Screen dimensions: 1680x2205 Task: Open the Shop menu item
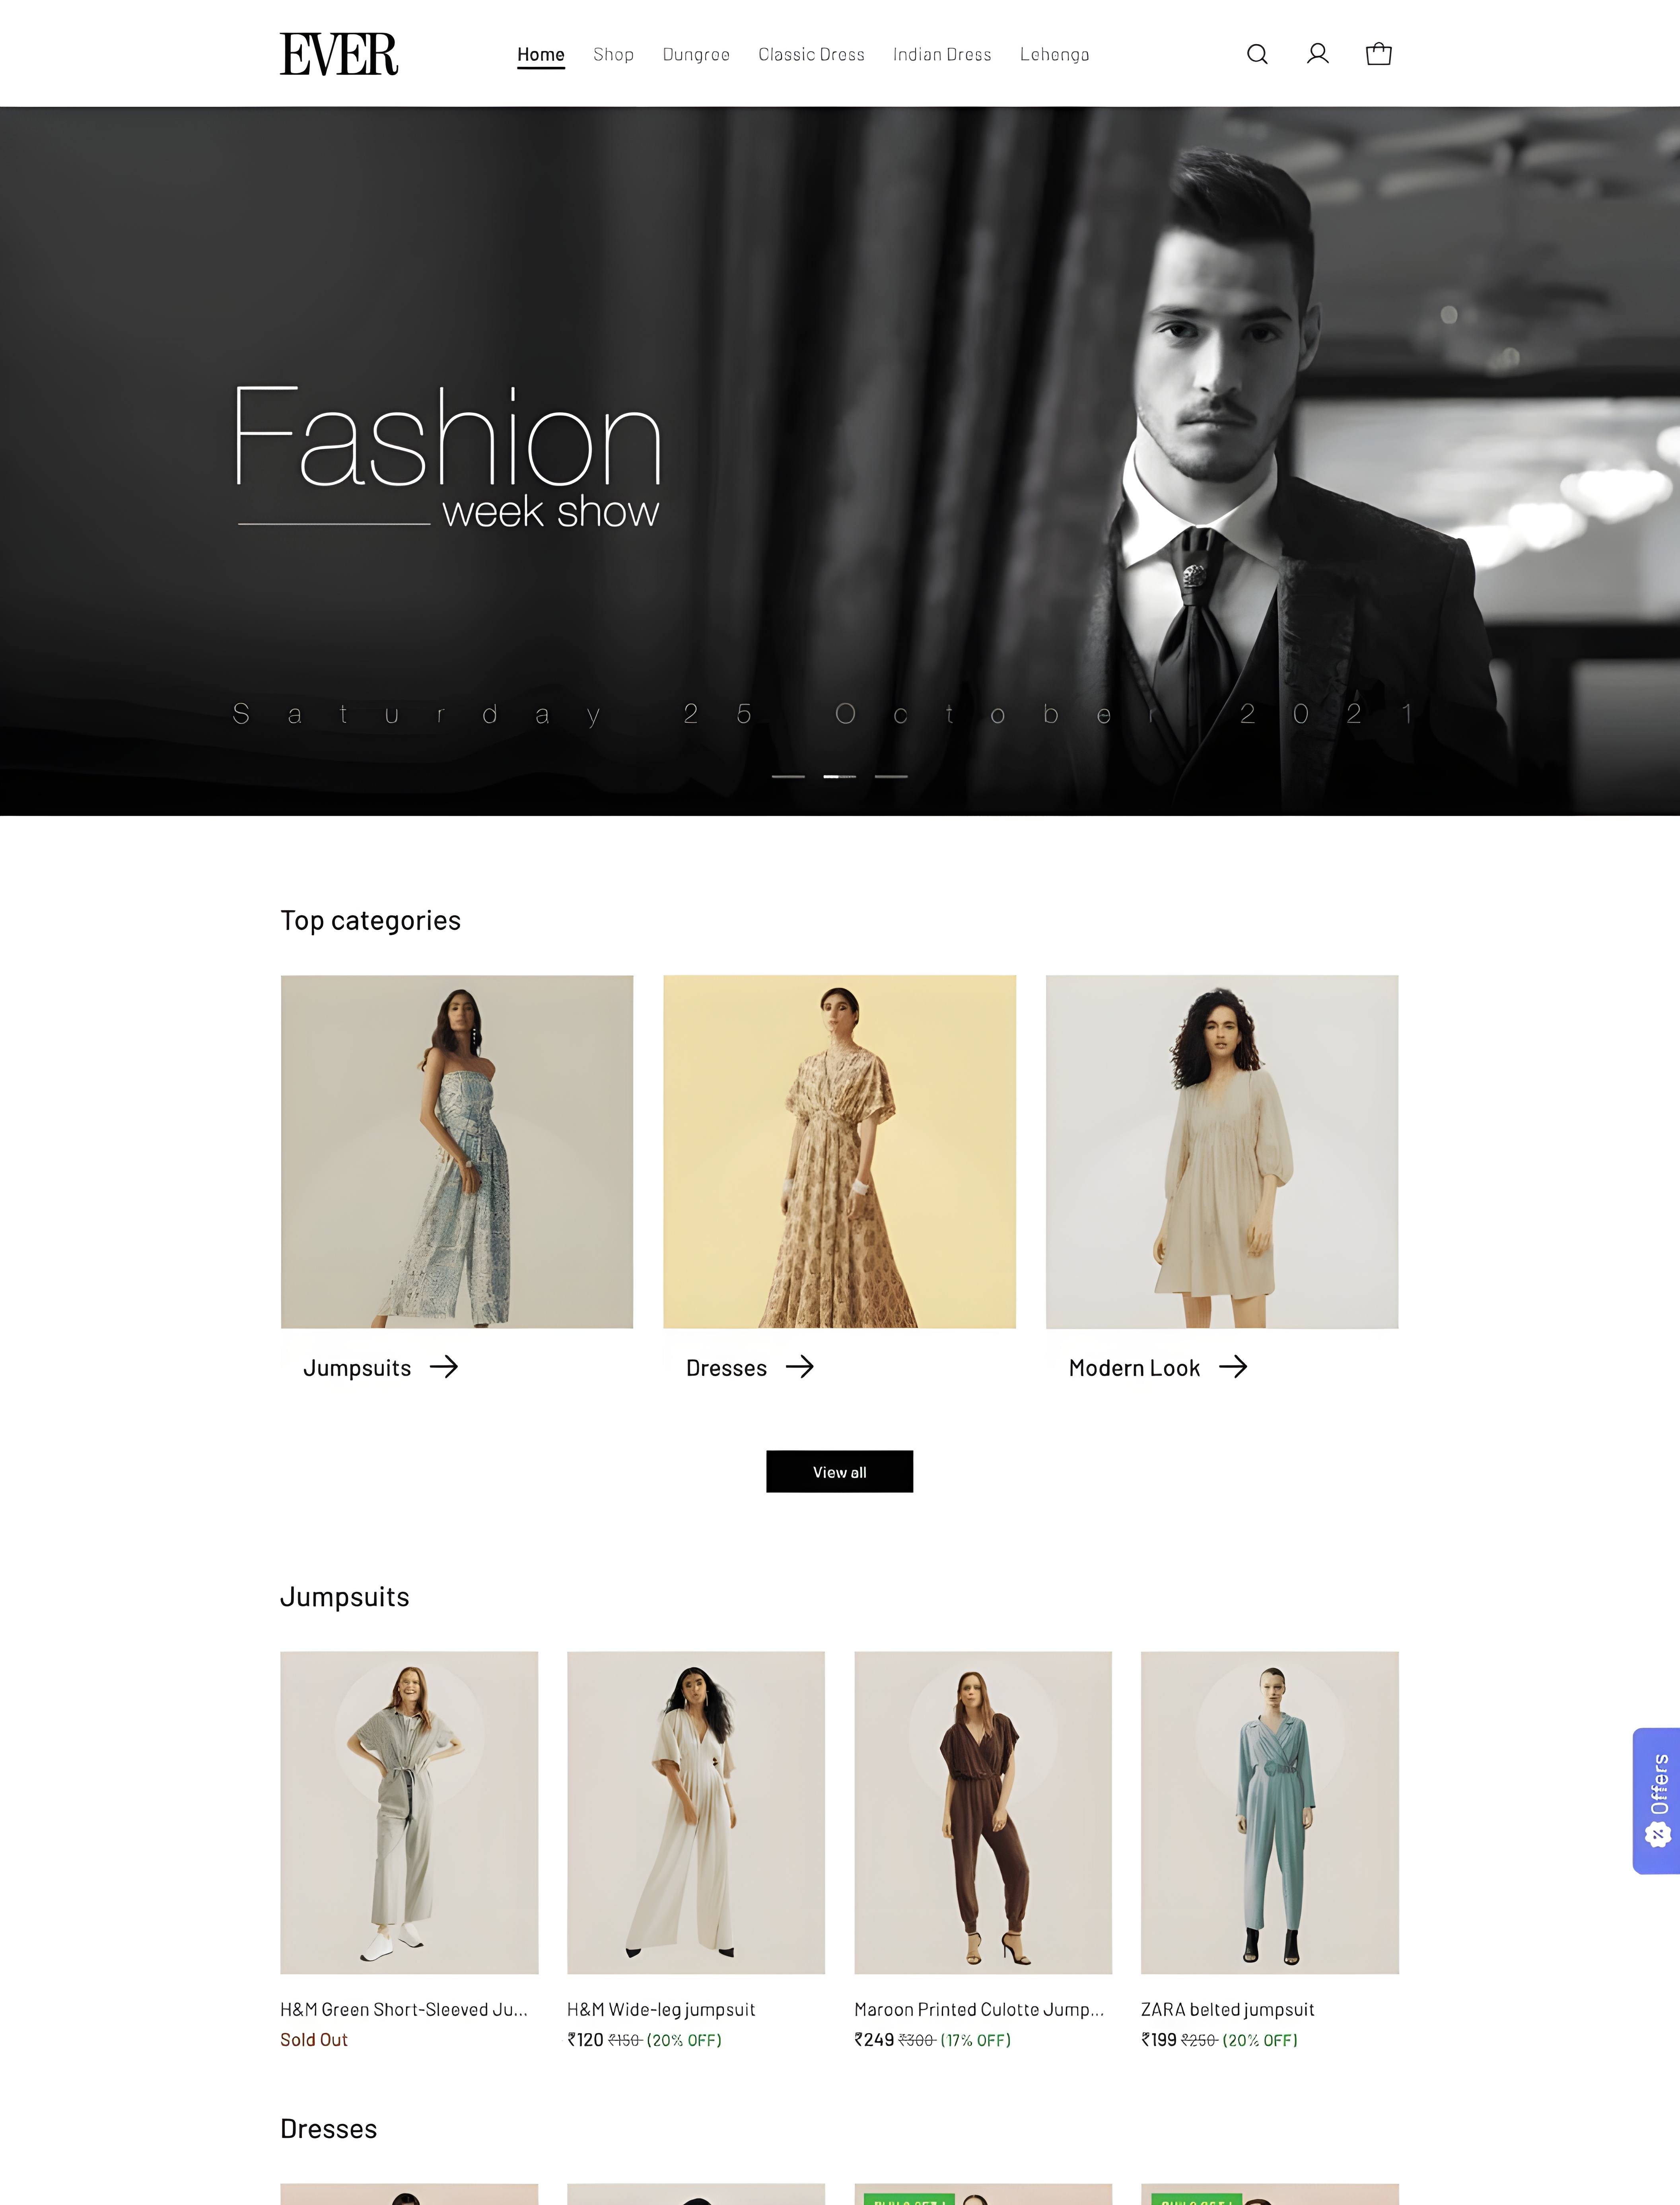point(613,55)
